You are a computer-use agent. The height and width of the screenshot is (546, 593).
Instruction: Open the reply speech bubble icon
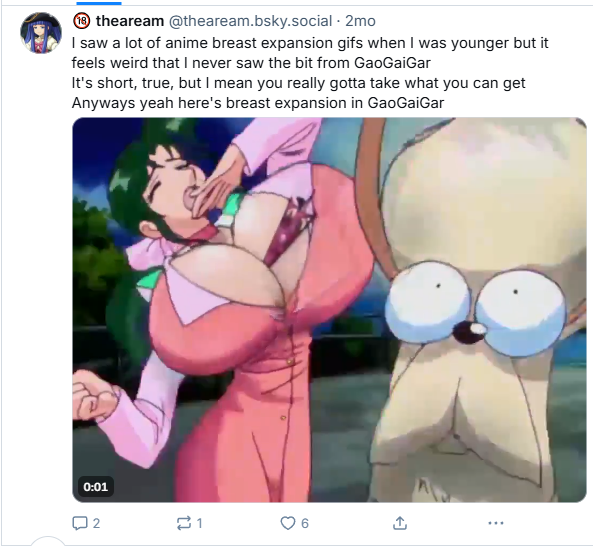point(79,523)
